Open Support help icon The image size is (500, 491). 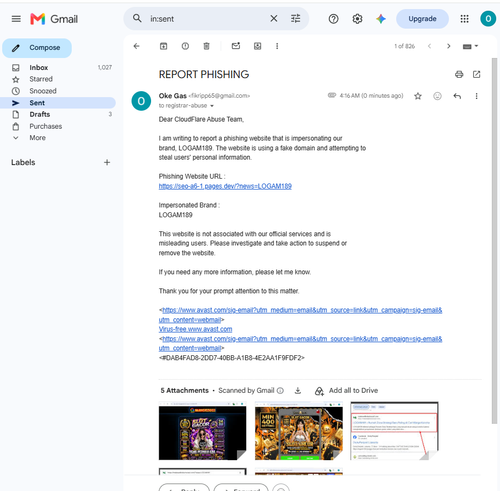333,19
